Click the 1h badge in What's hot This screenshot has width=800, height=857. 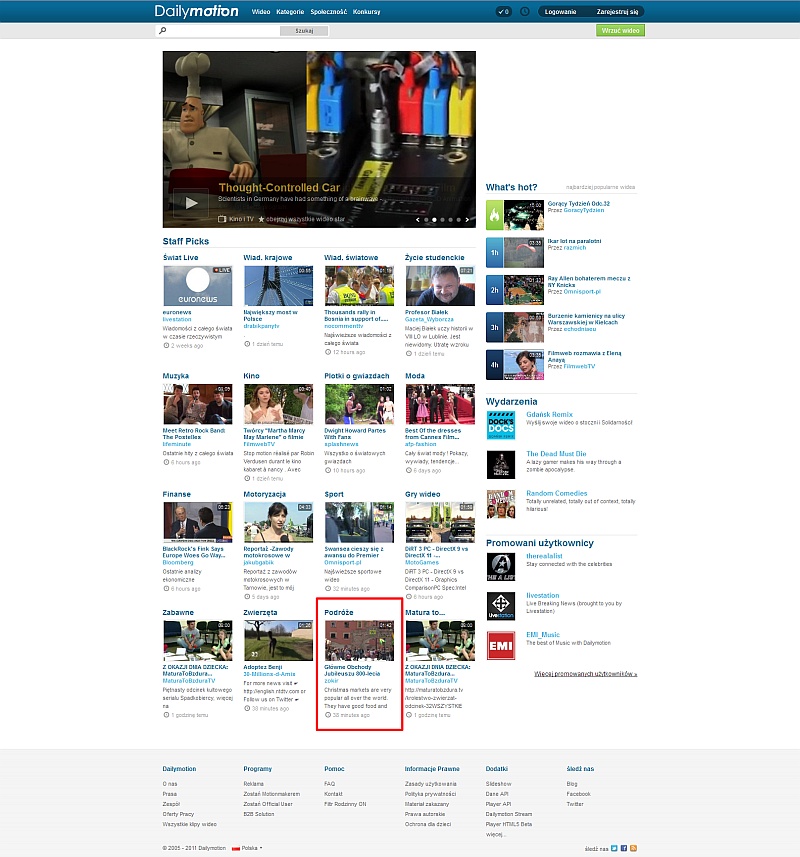point(494,253)
